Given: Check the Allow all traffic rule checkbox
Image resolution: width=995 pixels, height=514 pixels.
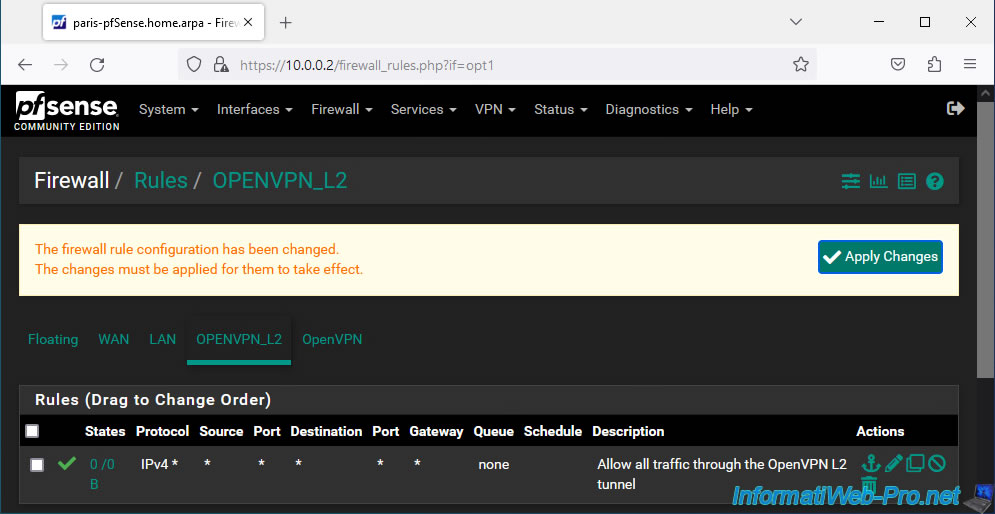Looking at the screenshot, I should click(37, 465).
